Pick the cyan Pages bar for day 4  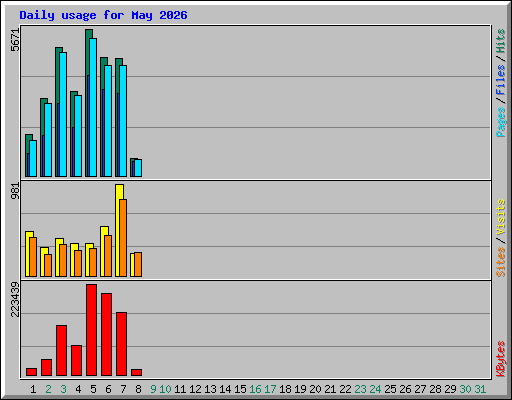(x=78, y=136)
